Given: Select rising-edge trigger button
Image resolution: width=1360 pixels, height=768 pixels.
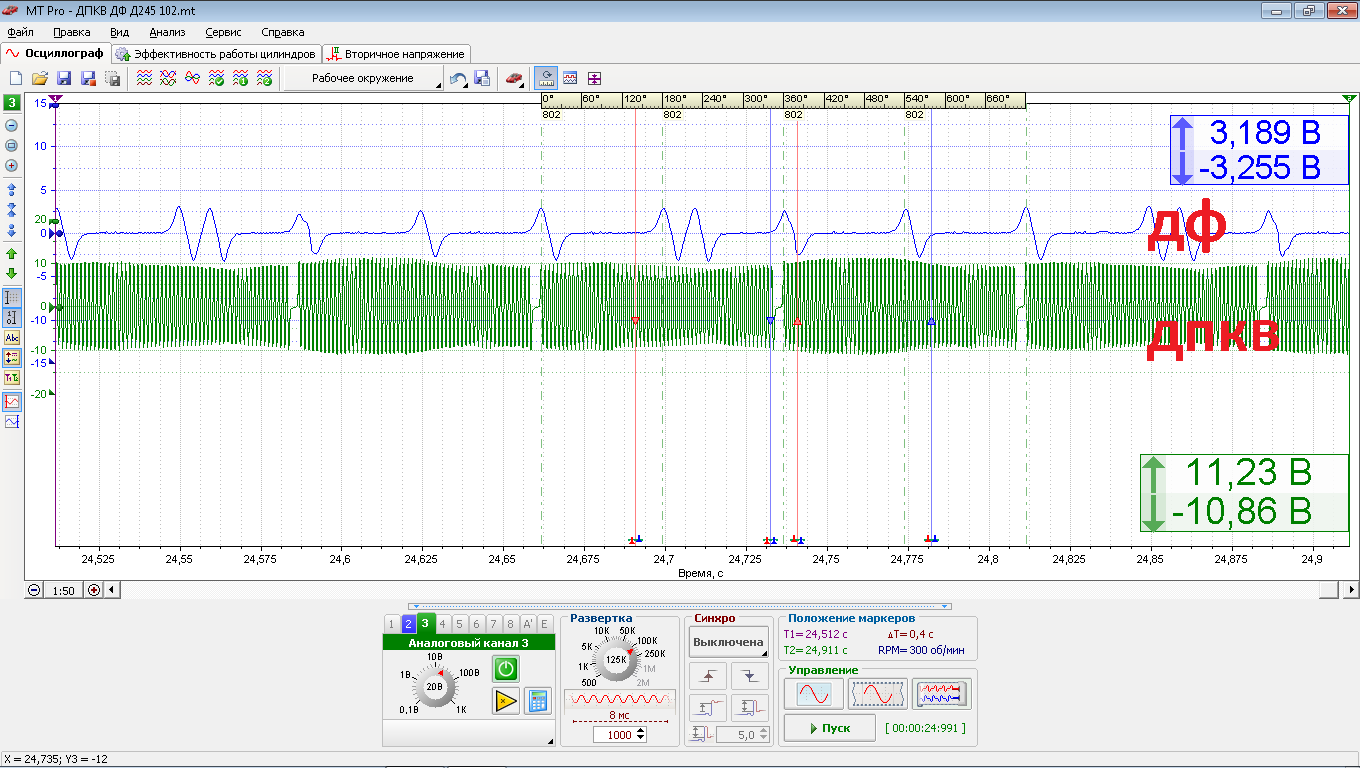Looking at the screenshot, I should (x=709, y=676).
